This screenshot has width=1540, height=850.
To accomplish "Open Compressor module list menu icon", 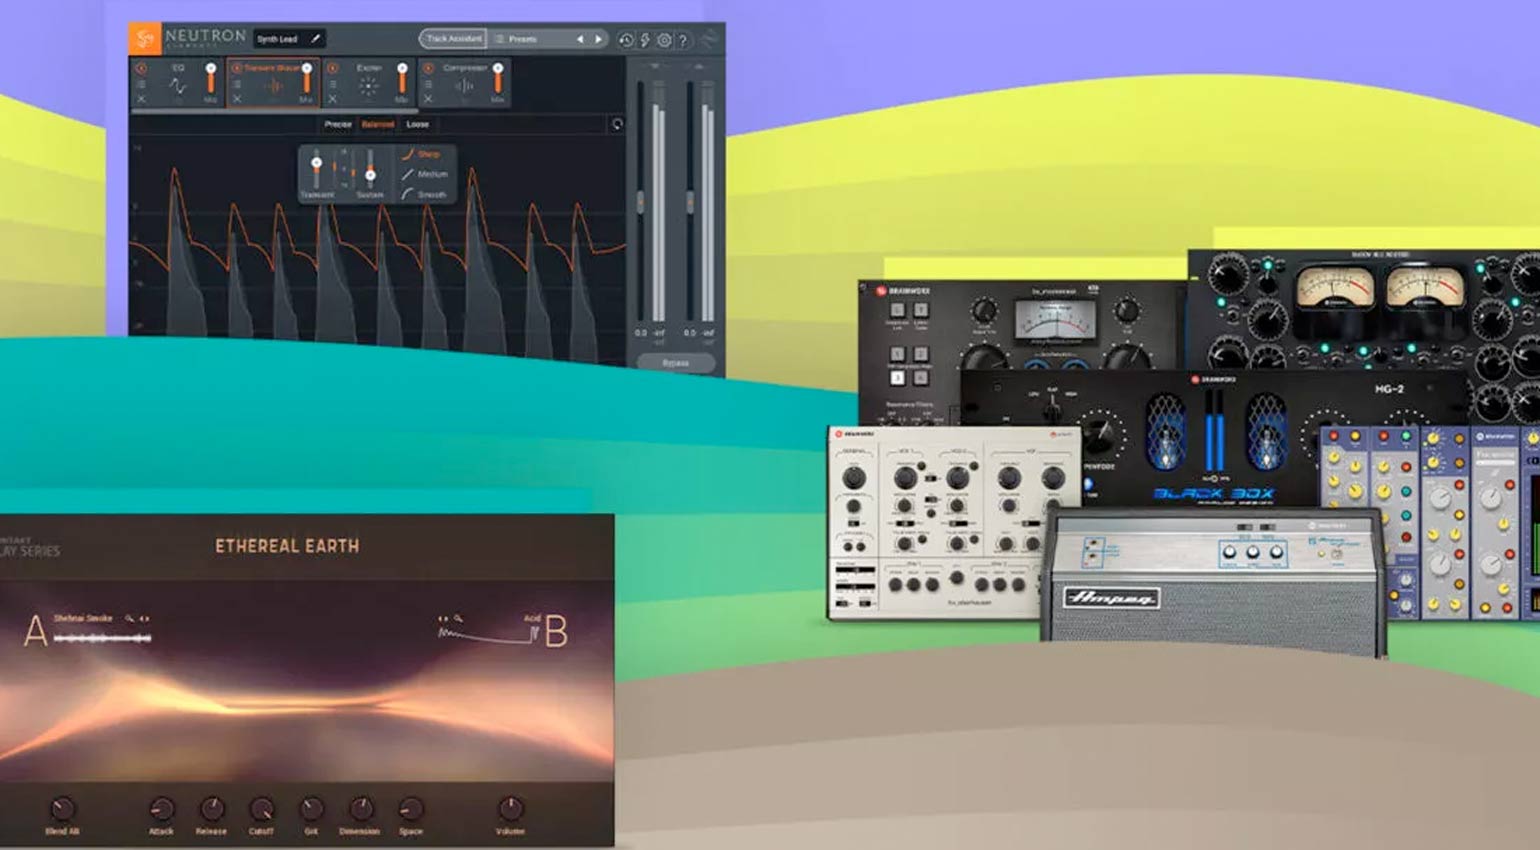I will [x=428, y=84].
